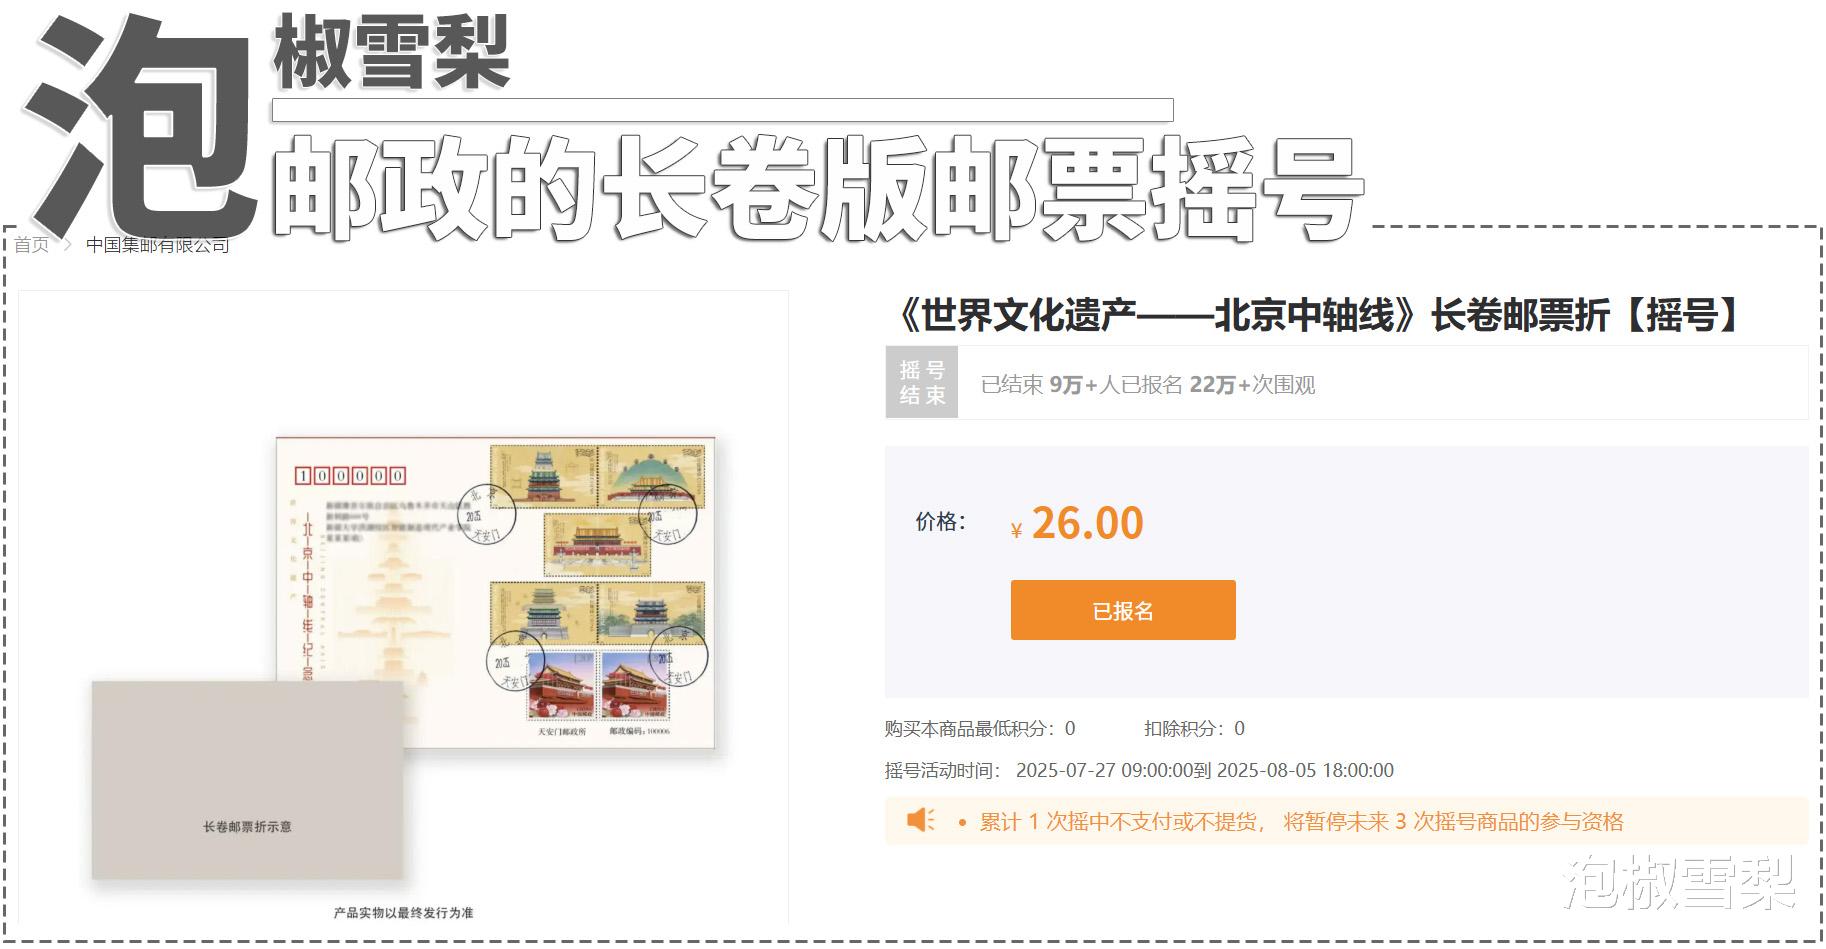Open the 首页 breadcrumb link
1826x949 pixels.
[x=31, y=245]
